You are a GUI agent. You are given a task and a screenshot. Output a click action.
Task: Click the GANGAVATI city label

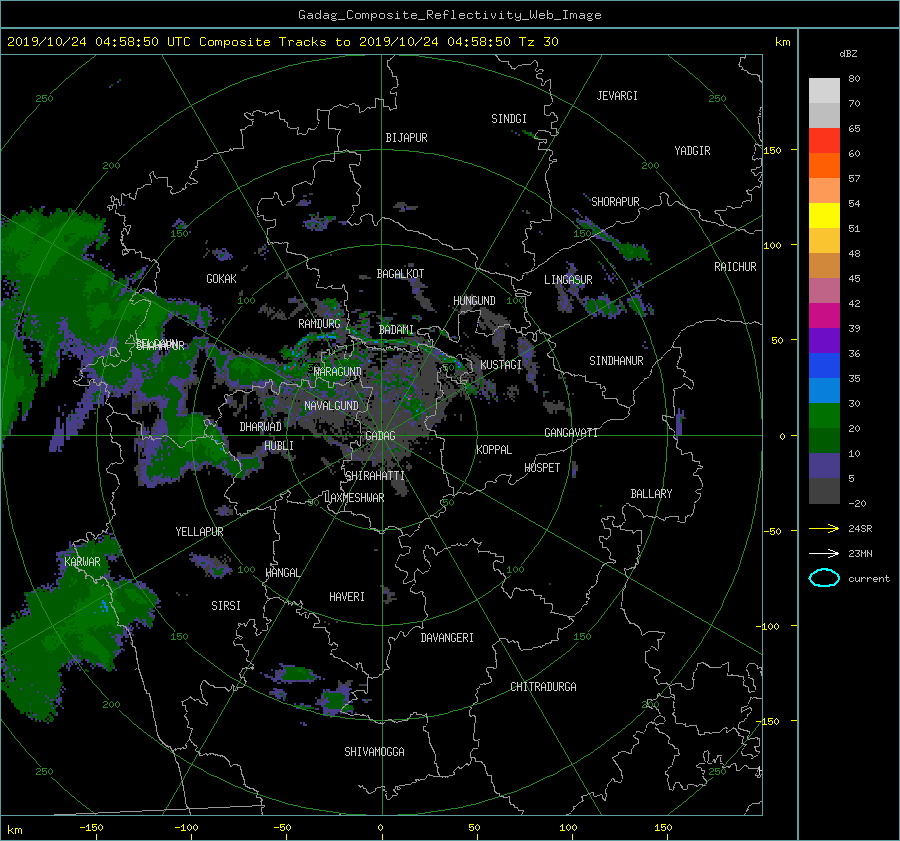click(571, 433)
